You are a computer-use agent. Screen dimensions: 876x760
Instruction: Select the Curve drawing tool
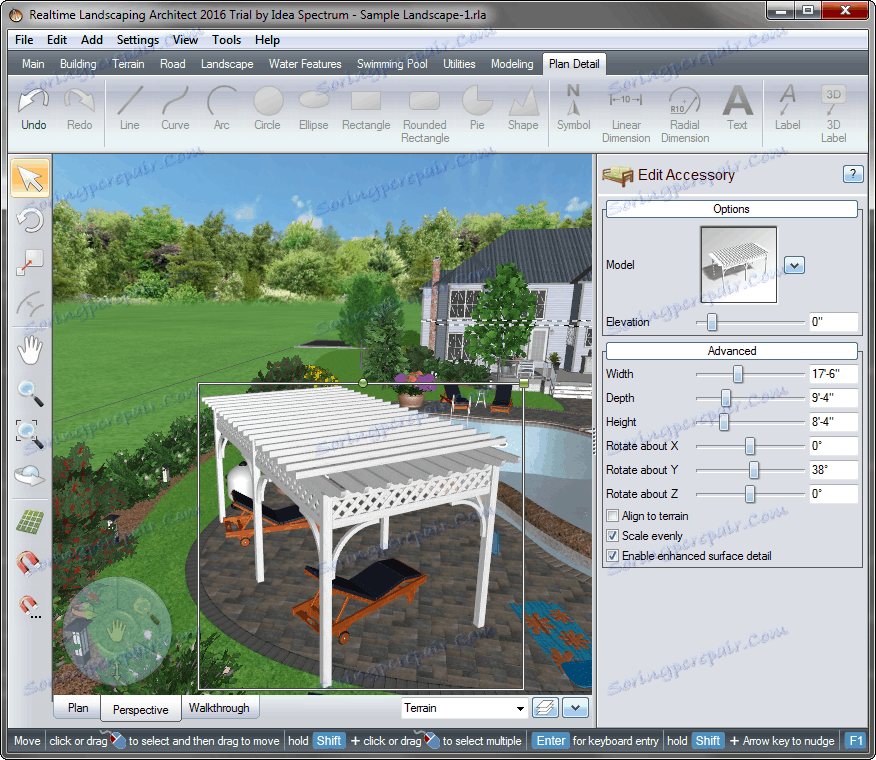[175, 110]
